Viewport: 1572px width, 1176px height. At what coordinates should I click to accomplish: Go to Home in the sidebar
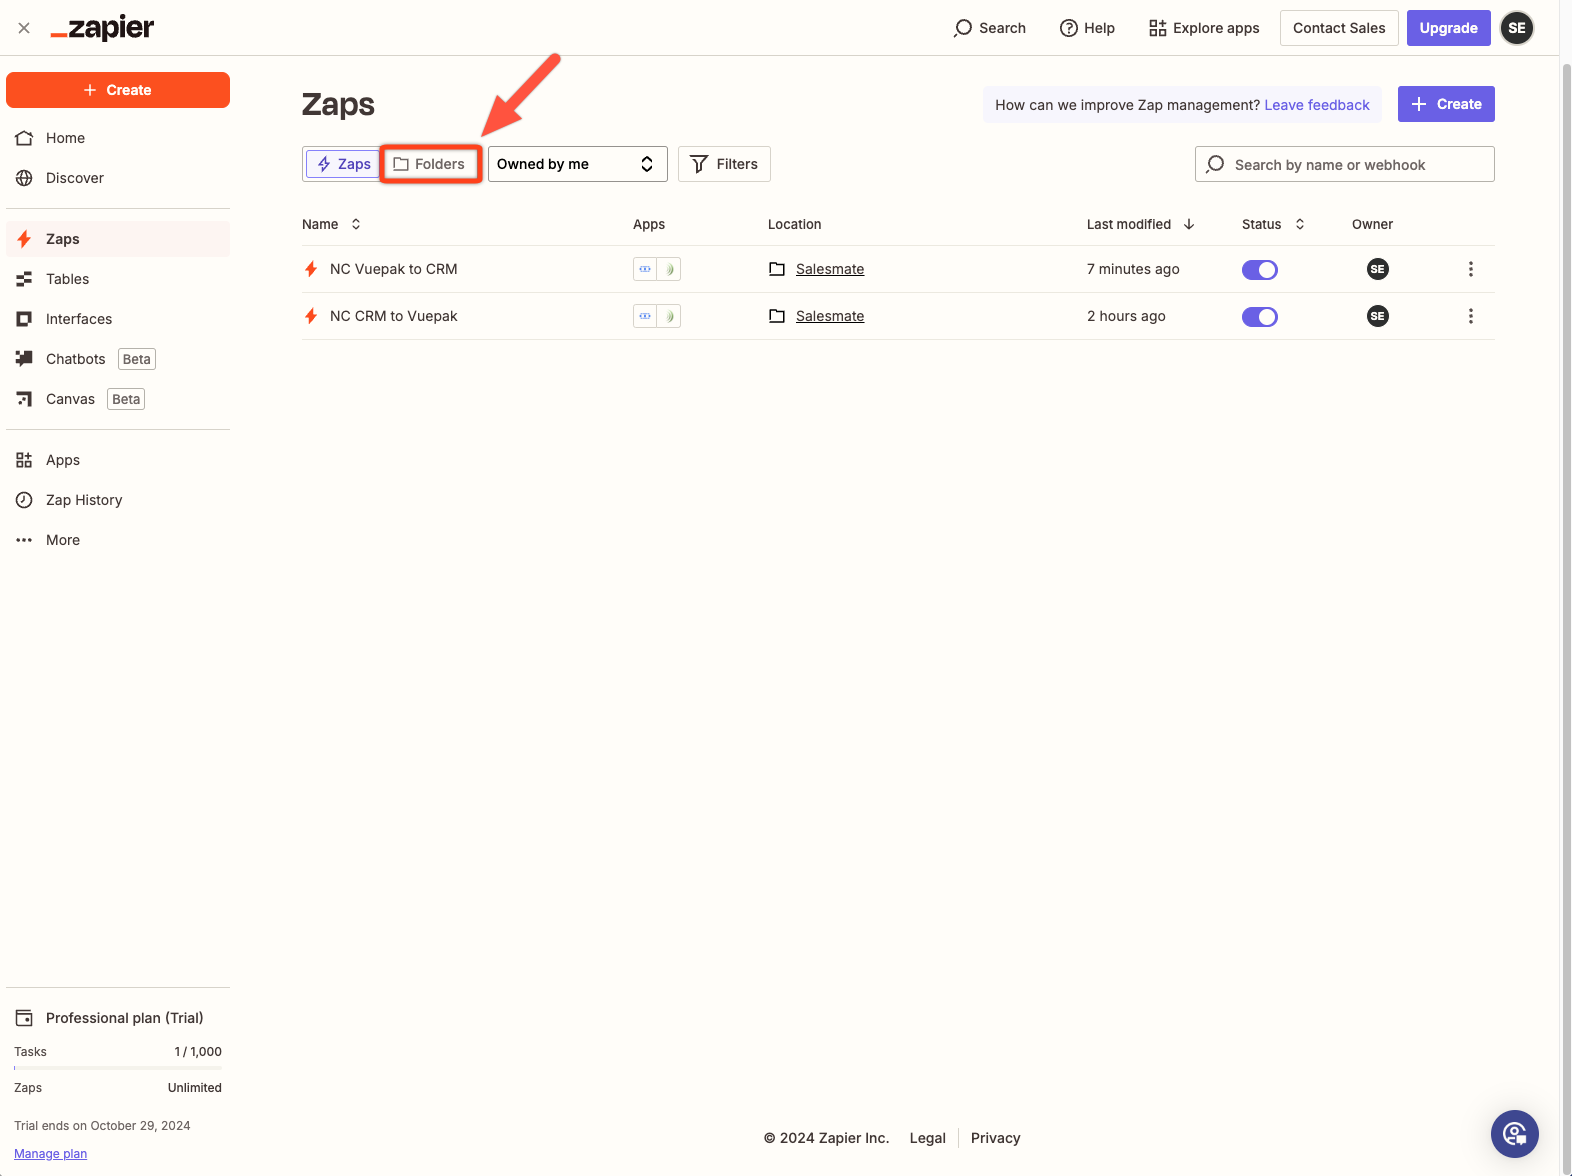[118, 138]
